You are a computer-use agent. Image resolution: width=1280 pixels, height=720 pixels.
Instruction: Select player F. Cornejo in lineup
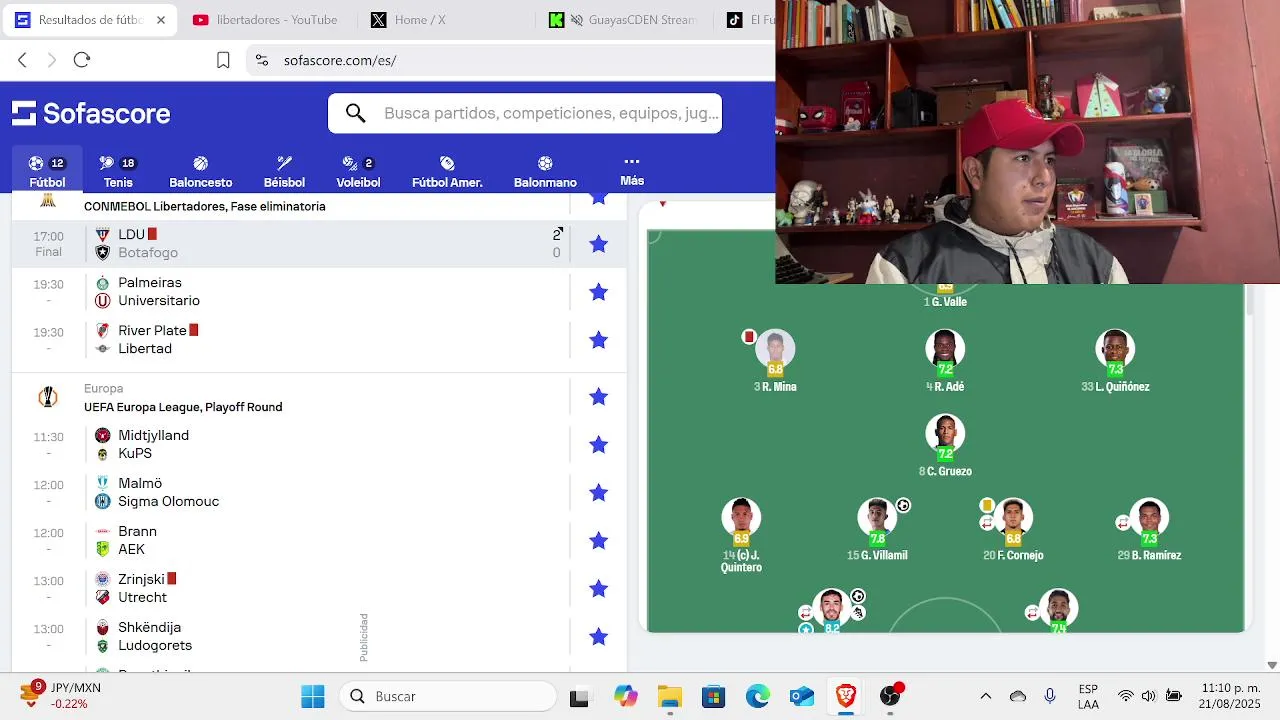pyautogui.click(x=1013, y=530)
